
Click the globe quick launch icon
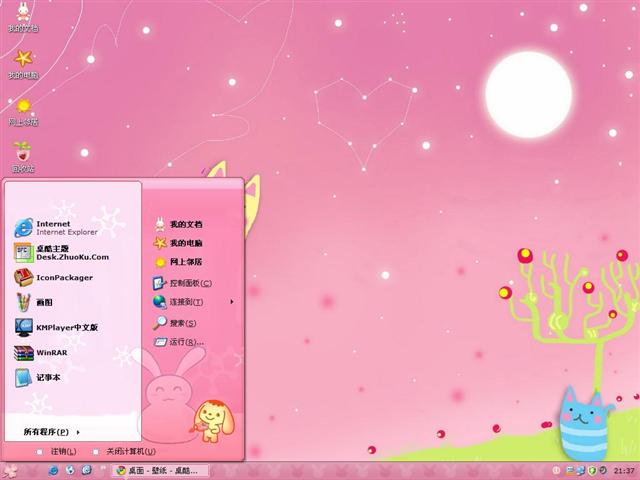(x=70, y=470)
